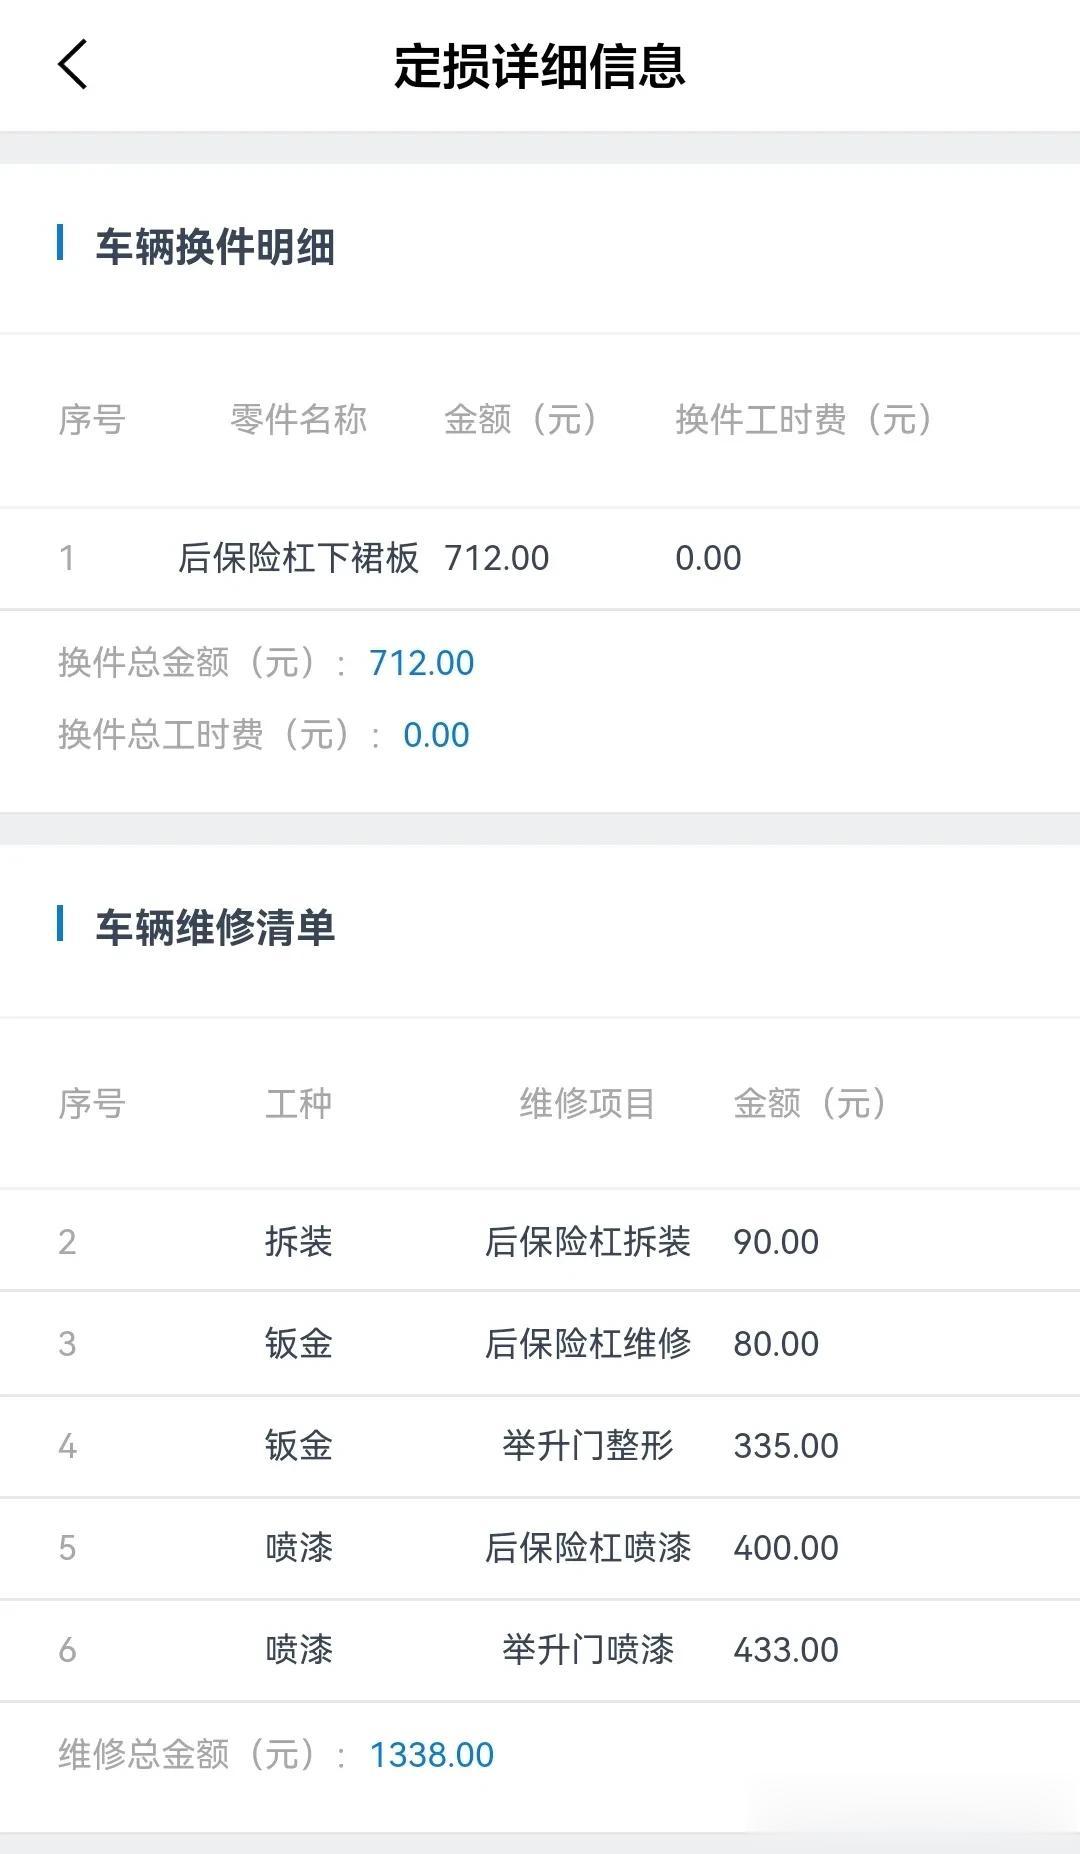Screen dimensions: 1080x1854
Task: Select the 举升门整形 repair row
Action: point(540,1445)
